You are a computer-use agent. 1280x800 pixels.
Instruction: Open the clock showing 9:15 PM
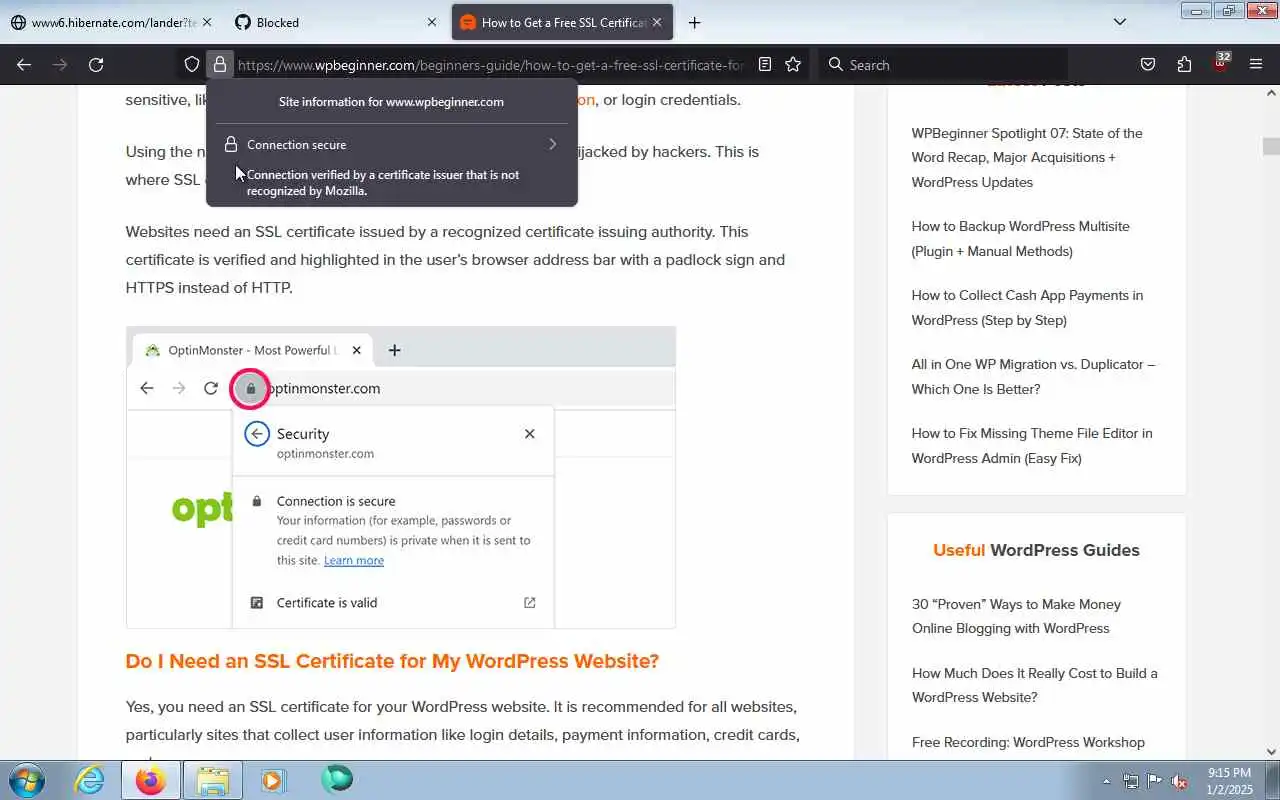[x=1229, y=781]
